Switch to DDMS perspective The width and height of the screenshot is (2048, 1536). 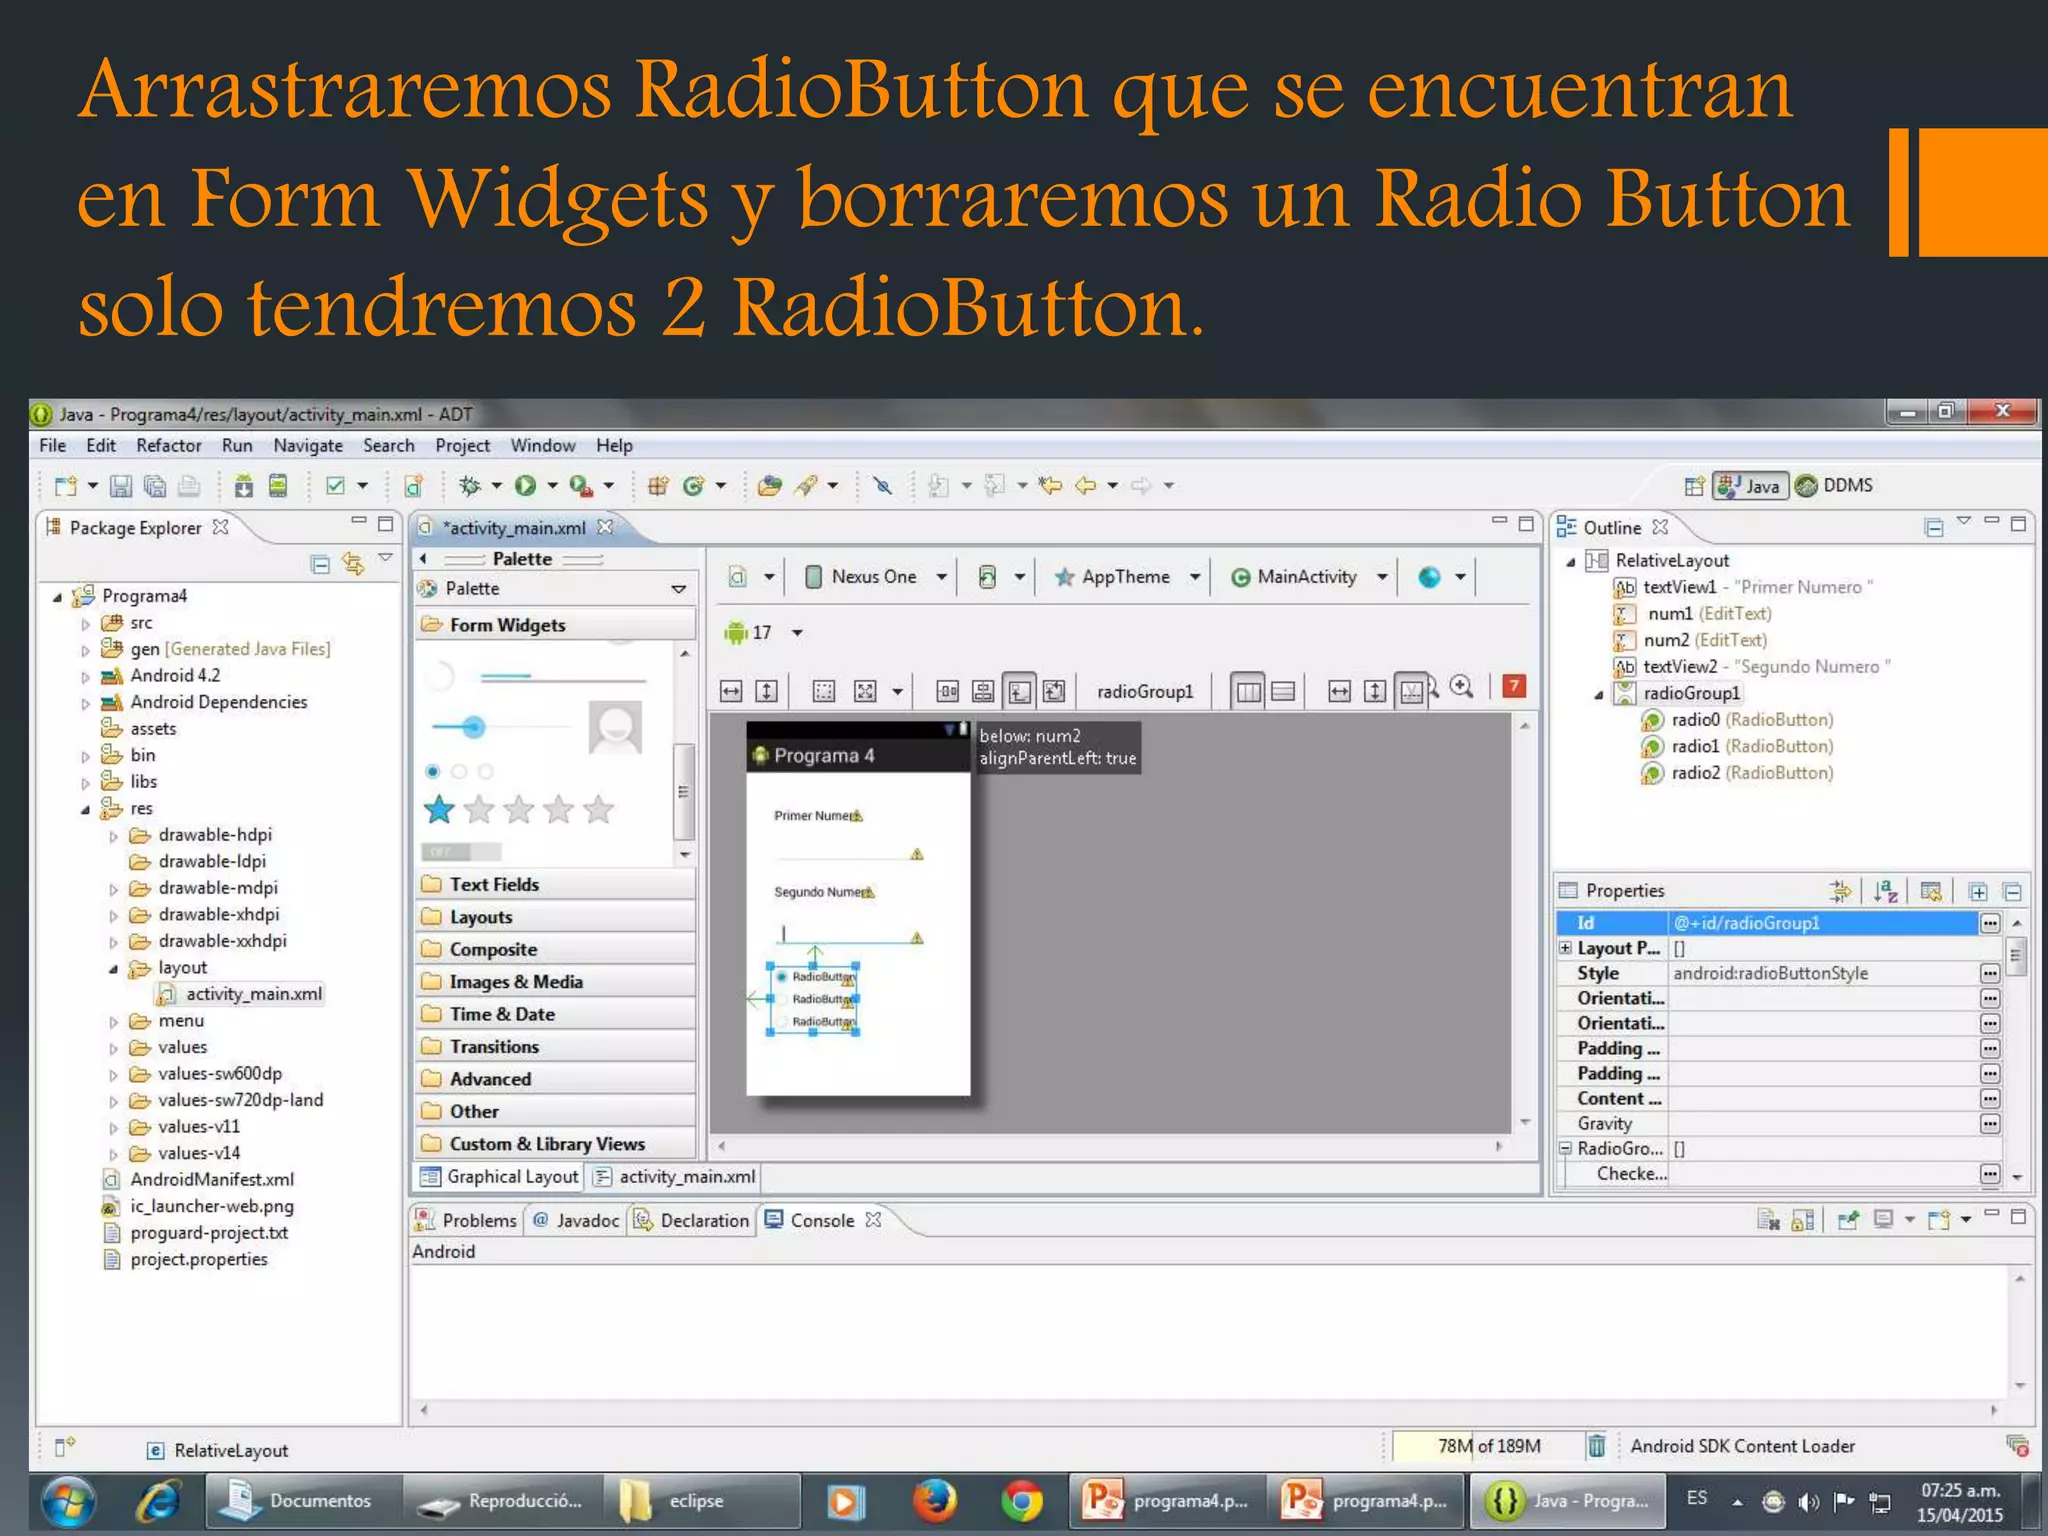point(1834,486)
